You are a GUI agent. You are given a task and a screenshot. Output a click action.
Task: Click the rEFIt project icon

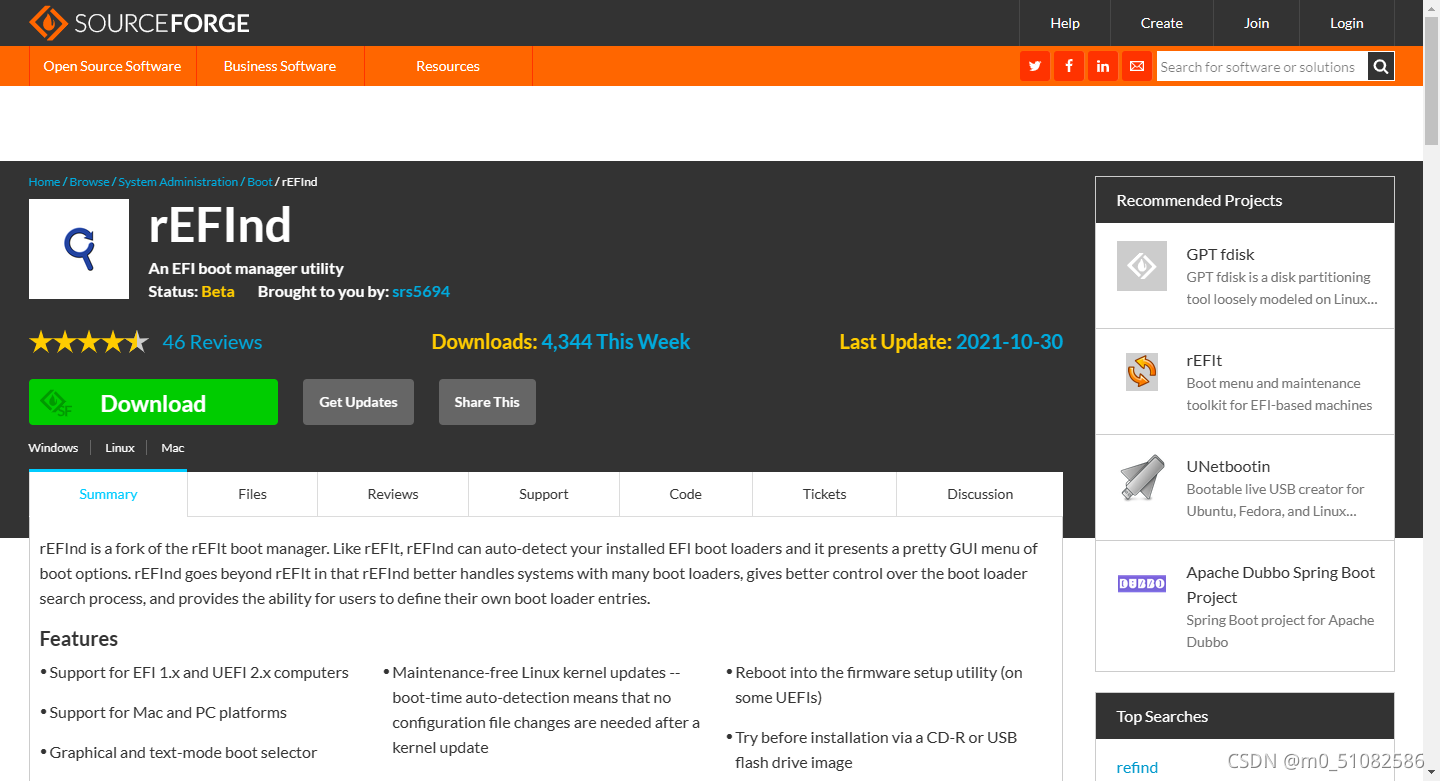coord(1142,372)
